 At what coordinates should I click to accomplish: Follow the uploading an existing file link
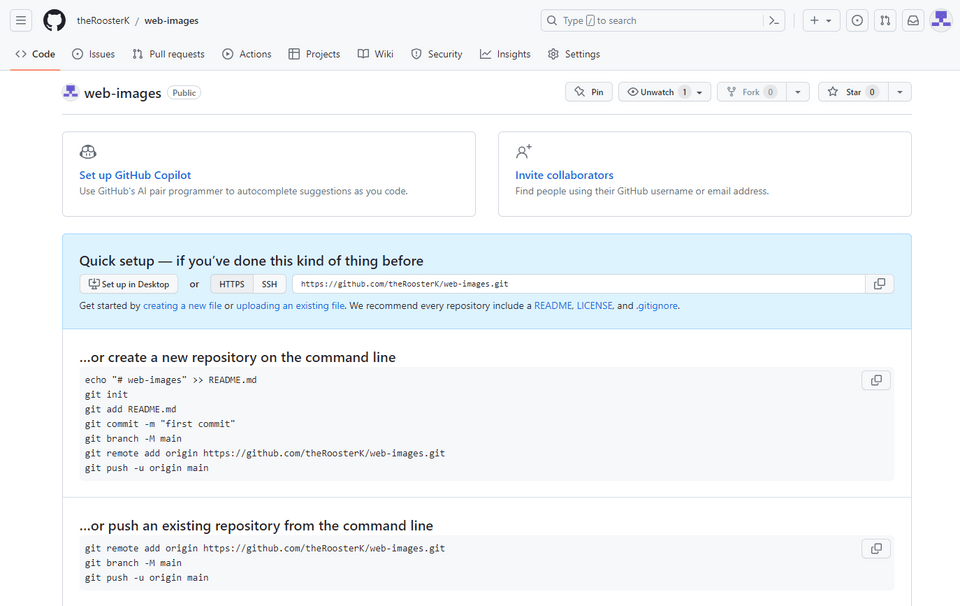[290, 305]
